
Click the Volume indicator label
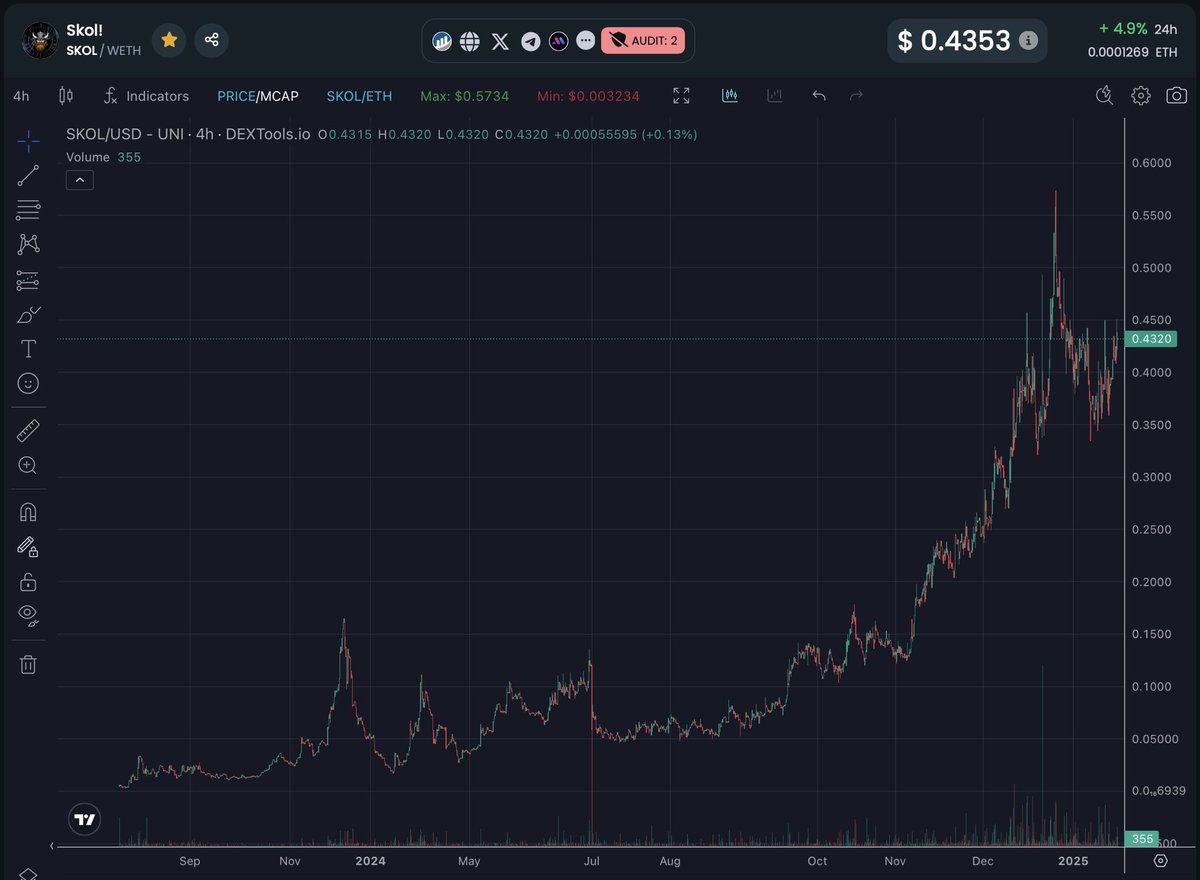pyautogui.click(x=88, y=157)
